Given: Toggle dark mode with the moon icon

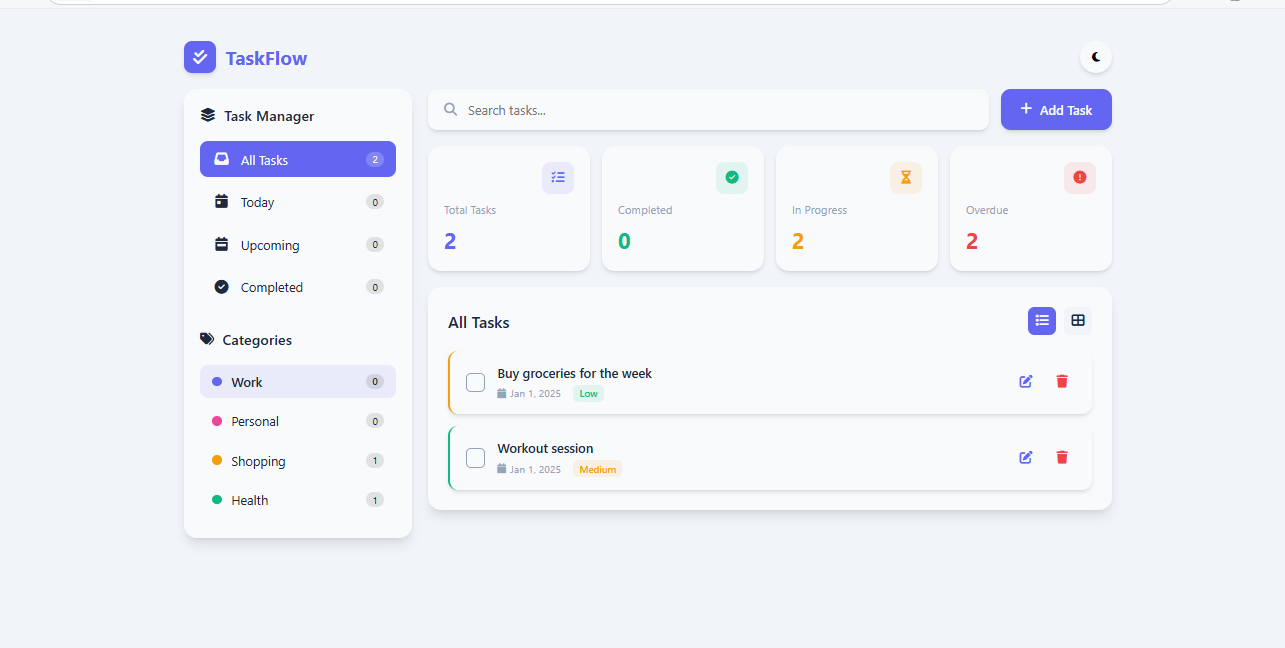Looking at the screenshot, I should [1096, 57].
